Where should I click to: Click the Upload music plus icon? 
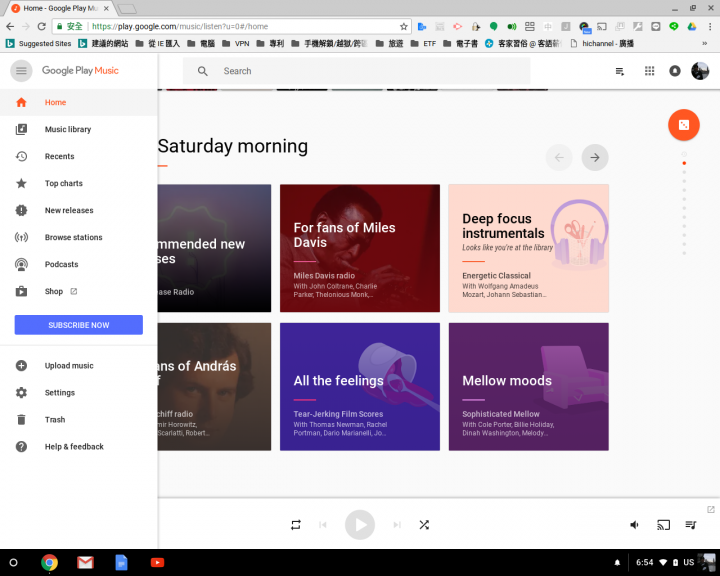(x=21, y=366)
